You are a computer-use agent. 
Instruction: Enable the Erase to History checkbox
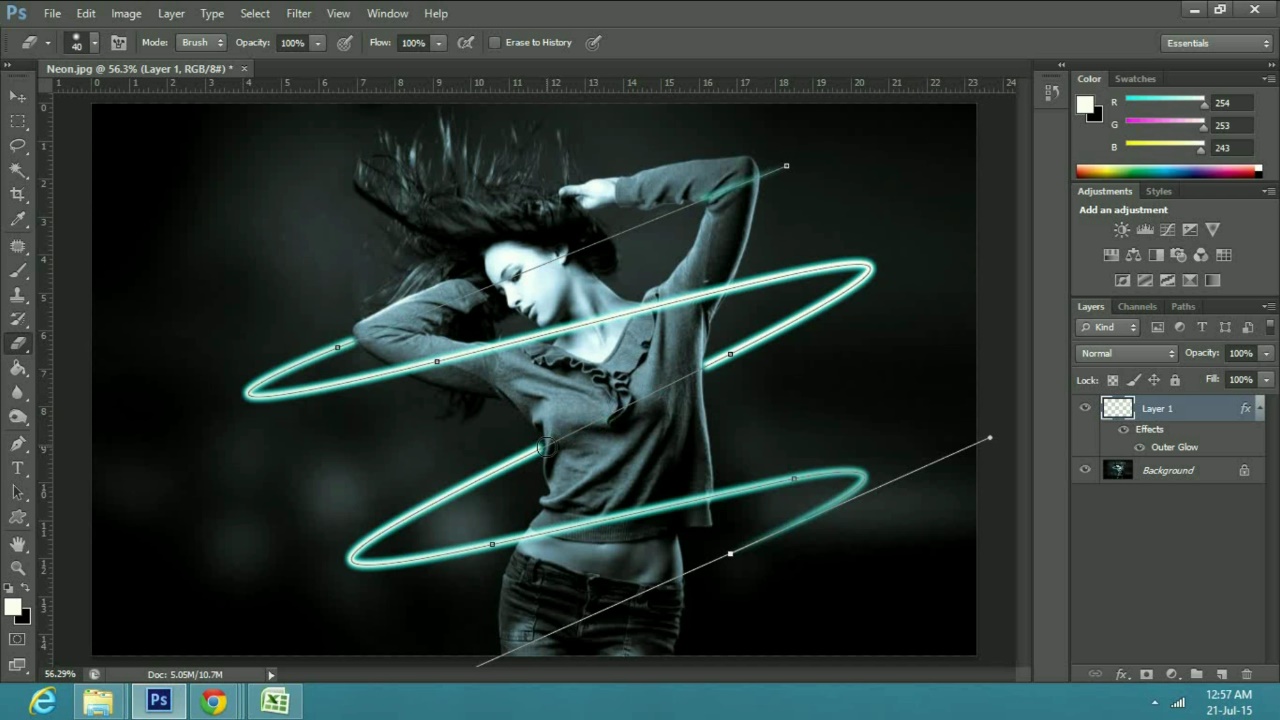point(495,42)
